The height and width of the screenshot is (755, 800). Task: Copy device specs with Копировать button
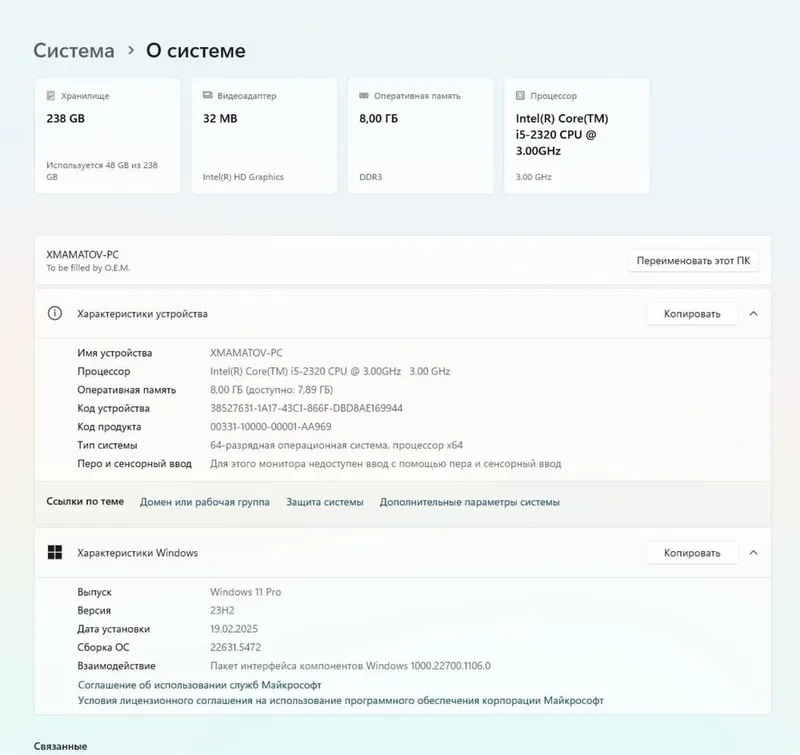click(692, 314)
